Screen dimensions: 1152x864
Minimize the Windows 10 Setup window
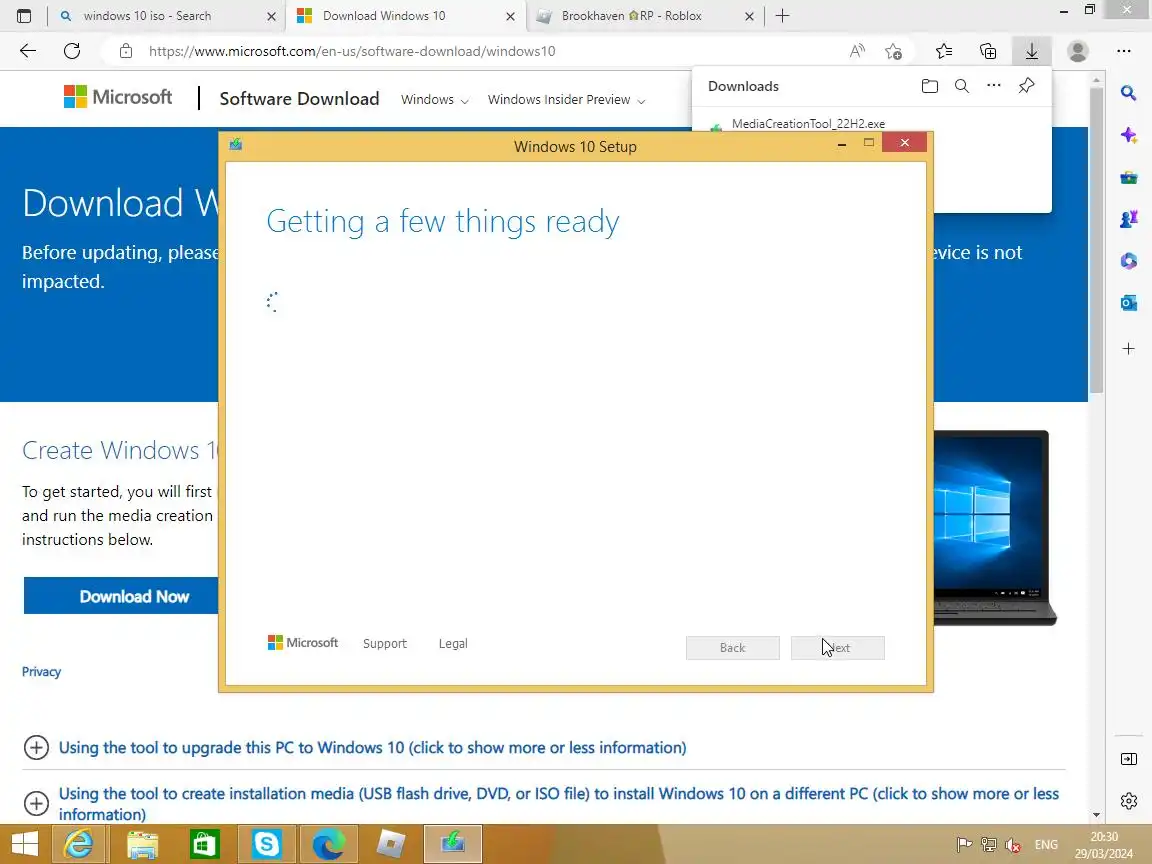842,144
